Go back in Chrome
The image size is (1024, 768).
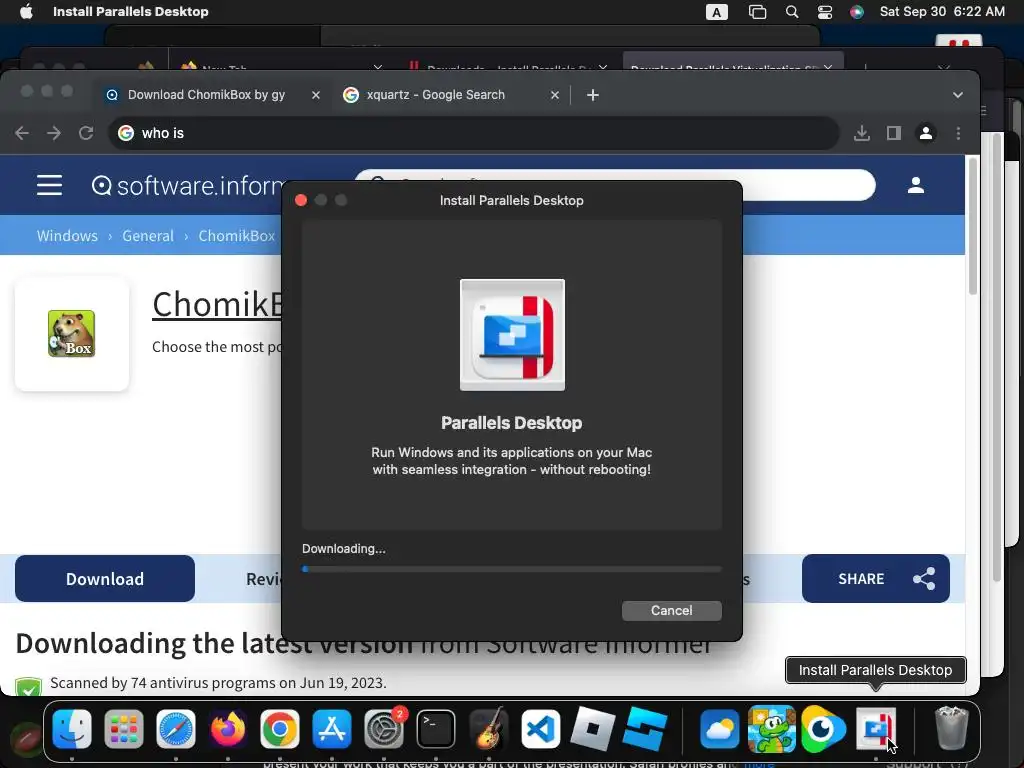coord(22,133)
